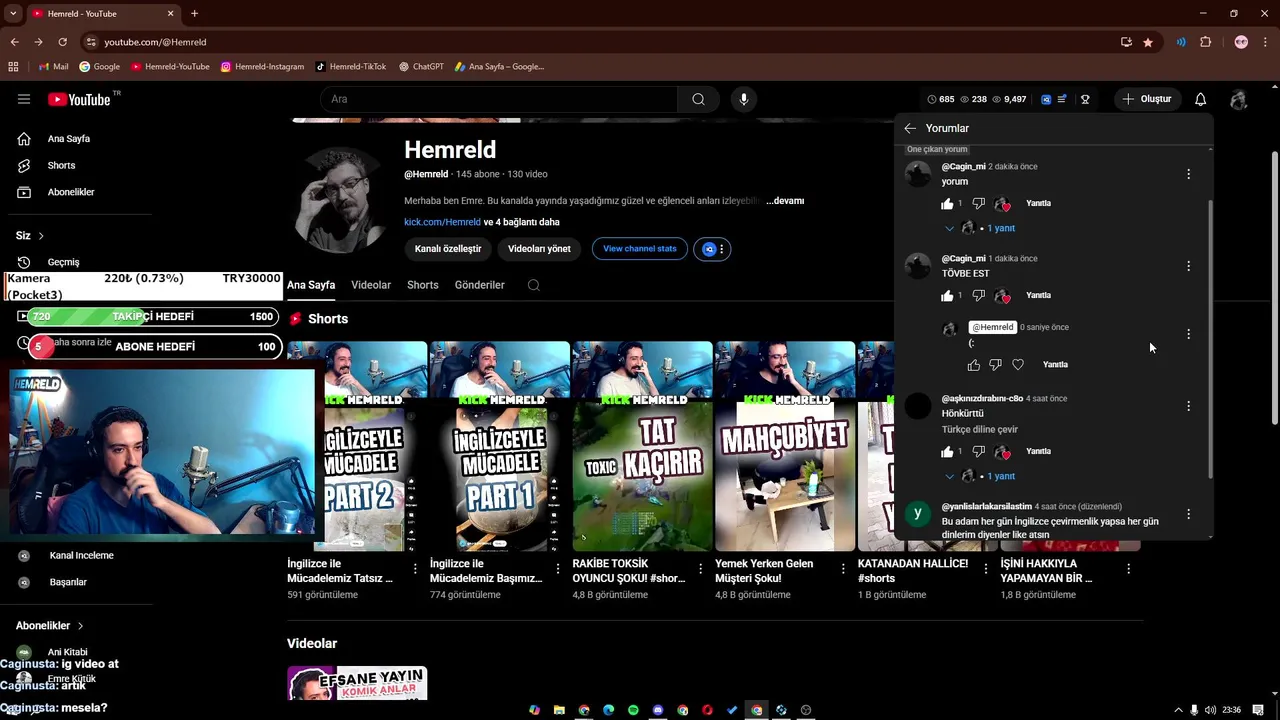
Task: Click the 'Oluştur' create button
Action: 1146,99
